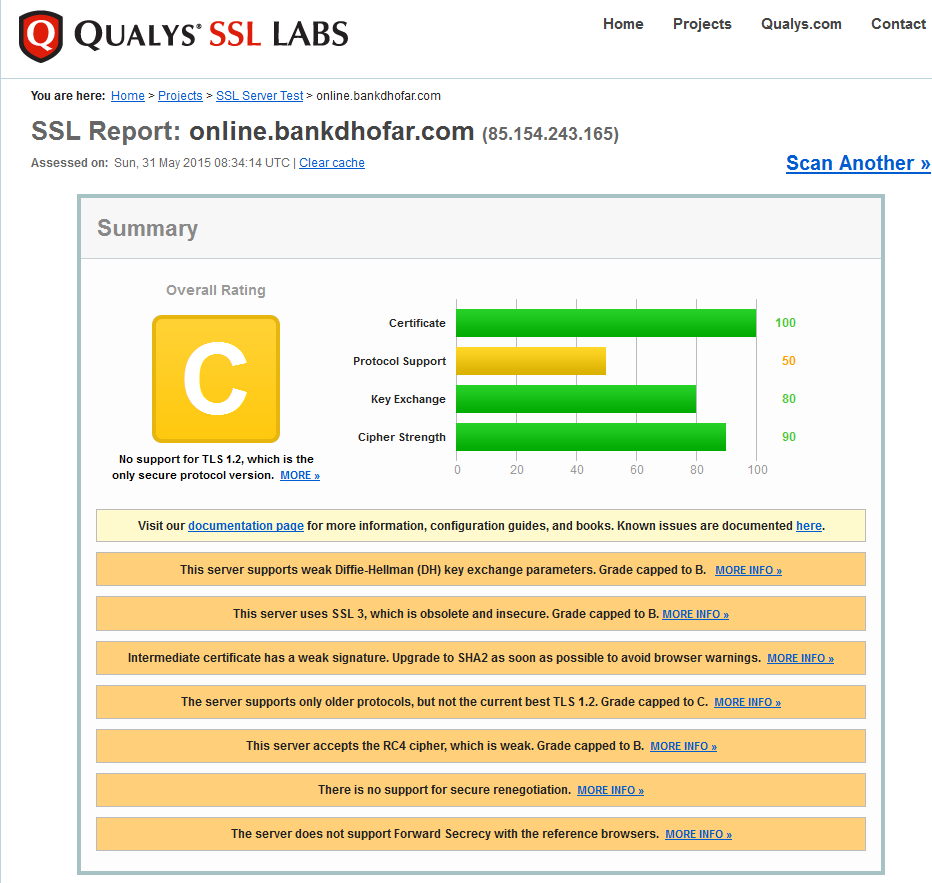Image resolution: width=932 pixels, height=883 pixels.
Task: Click the assessment date Sun, 31 May 2015
Action: coord(202,163)
